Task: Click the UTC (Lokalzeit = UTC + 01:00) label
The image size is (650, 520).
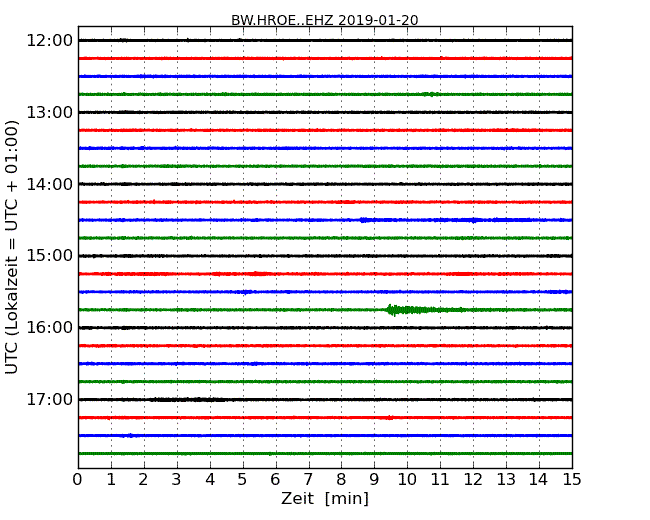Action: point(12,247)
